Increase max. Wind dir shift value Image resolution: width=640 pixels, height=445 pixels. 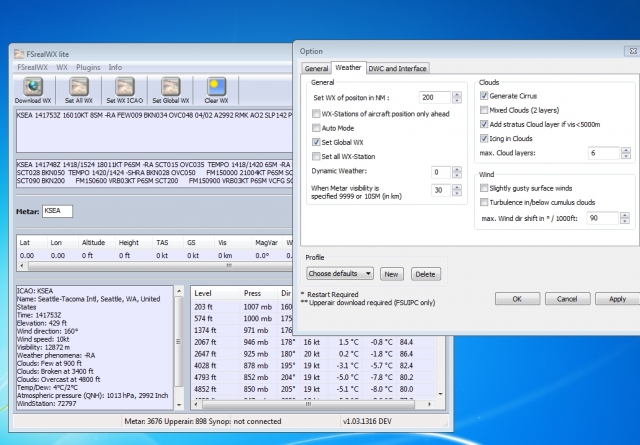coord(625,215)
